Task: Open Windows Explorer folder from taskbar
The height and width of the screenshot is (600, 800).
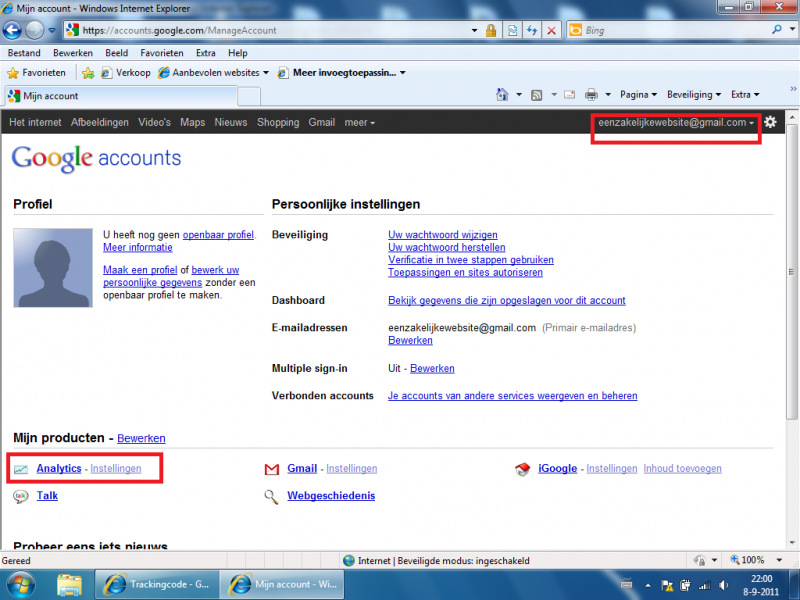Action: [69, 583]
